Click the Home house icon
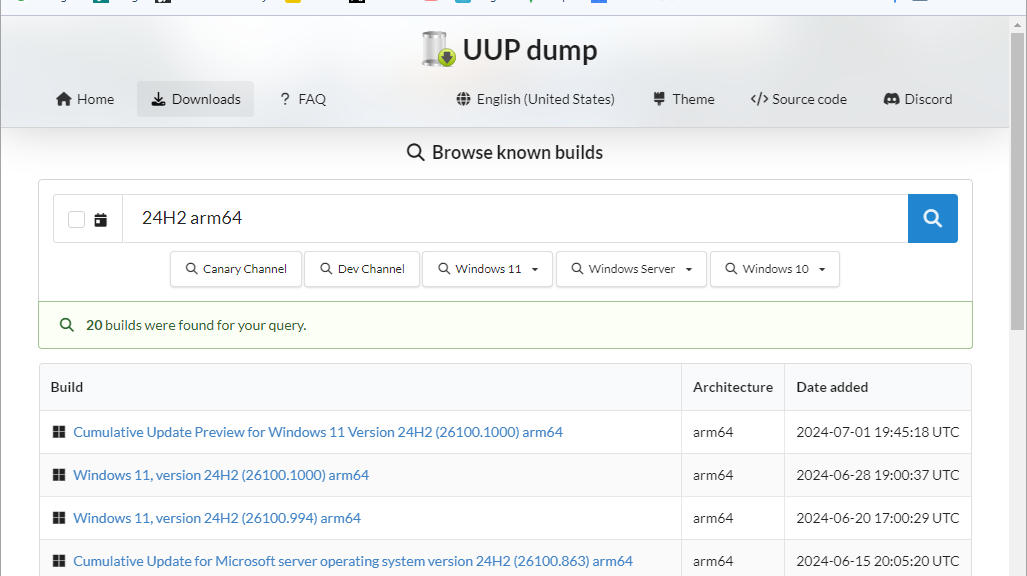 (64, 99)
